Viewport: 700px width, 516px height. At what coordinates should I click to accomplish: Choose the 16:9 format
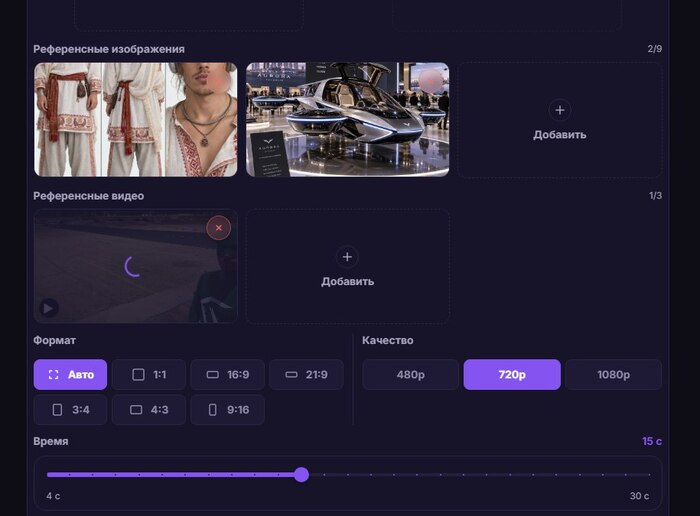click(x=227, y=375)
